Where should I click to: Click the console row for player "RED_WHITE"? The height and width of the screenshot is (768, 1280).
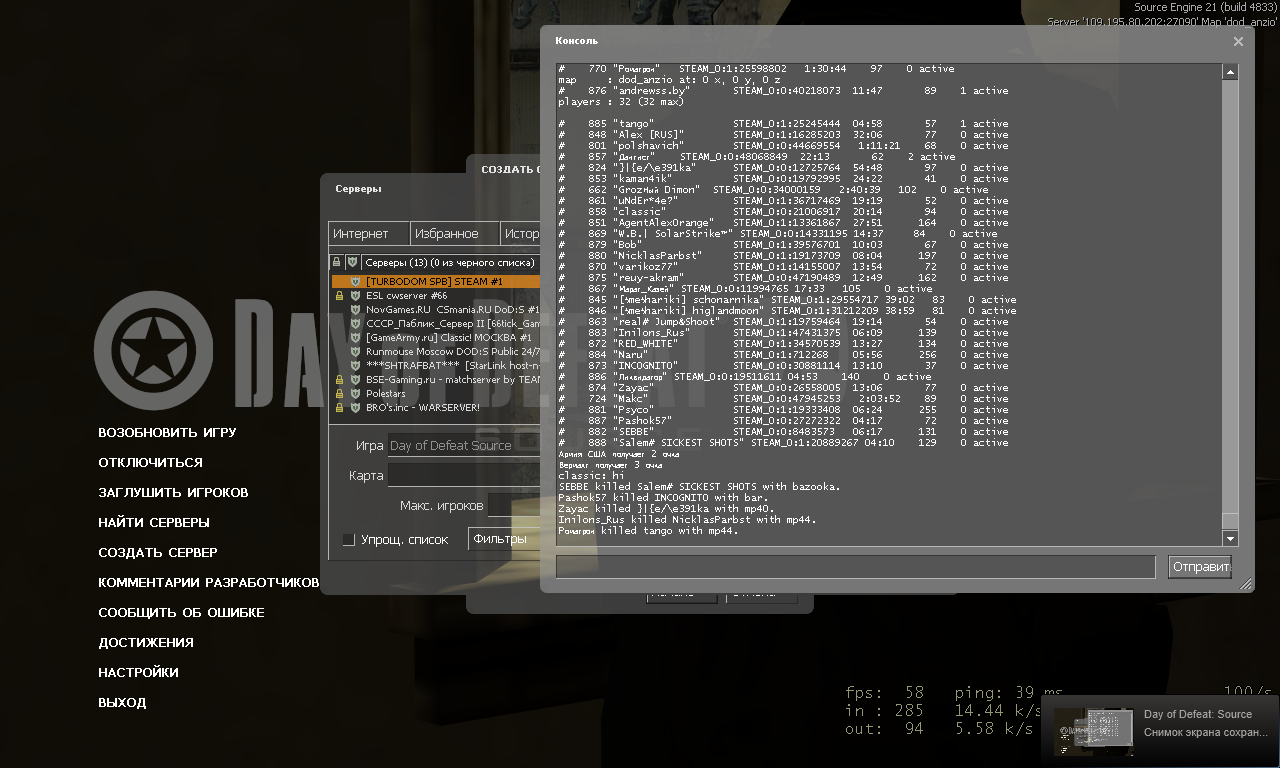[x=783, y=344]
